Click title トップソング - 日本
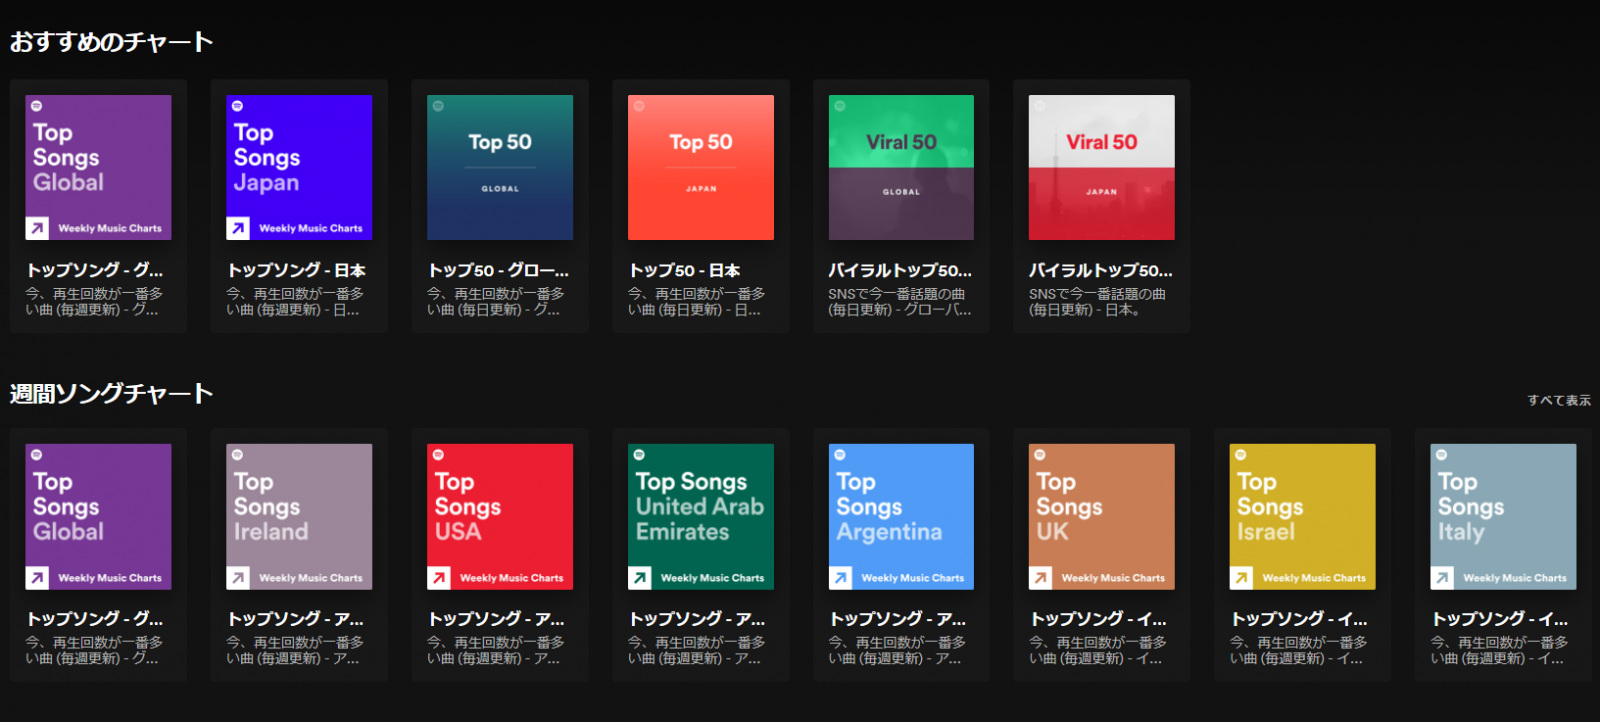The width and height of the screenshot is (1600, 722). pyautogui.click(x=297, y=270)
